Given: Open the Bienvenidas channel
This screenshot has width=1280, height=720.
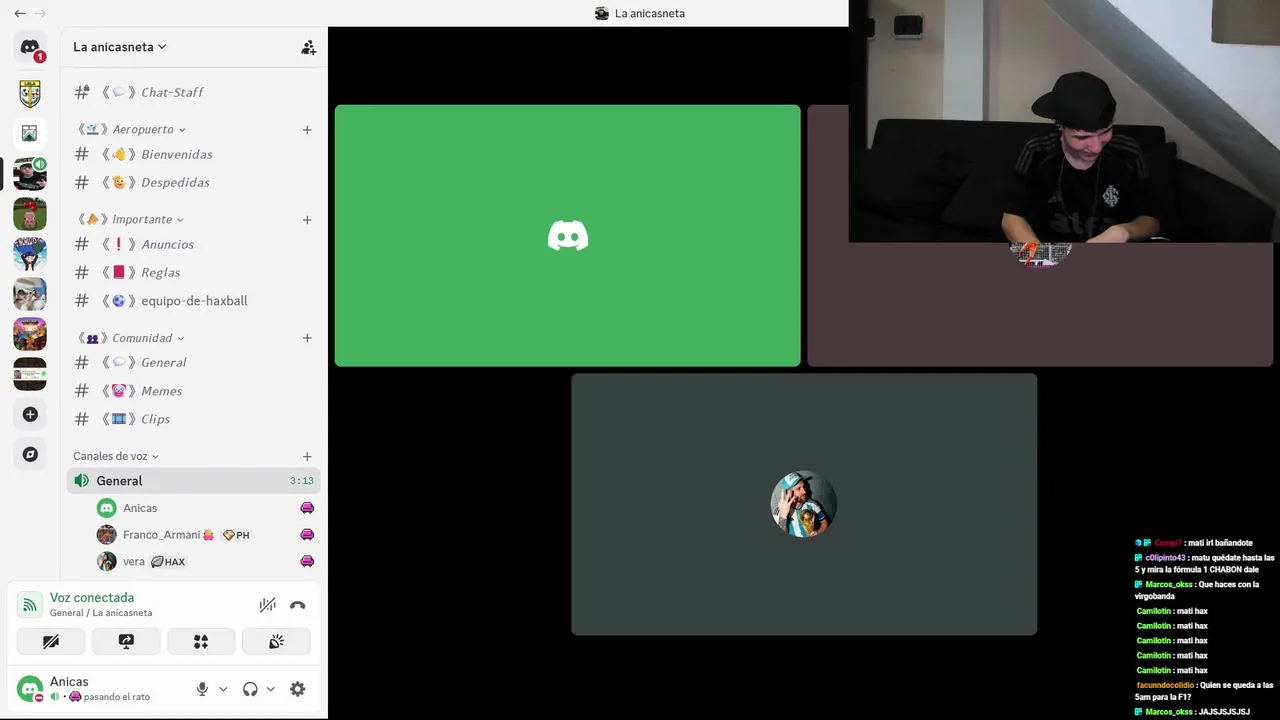Looking at the screenshot, I should (x=194, y=154).
